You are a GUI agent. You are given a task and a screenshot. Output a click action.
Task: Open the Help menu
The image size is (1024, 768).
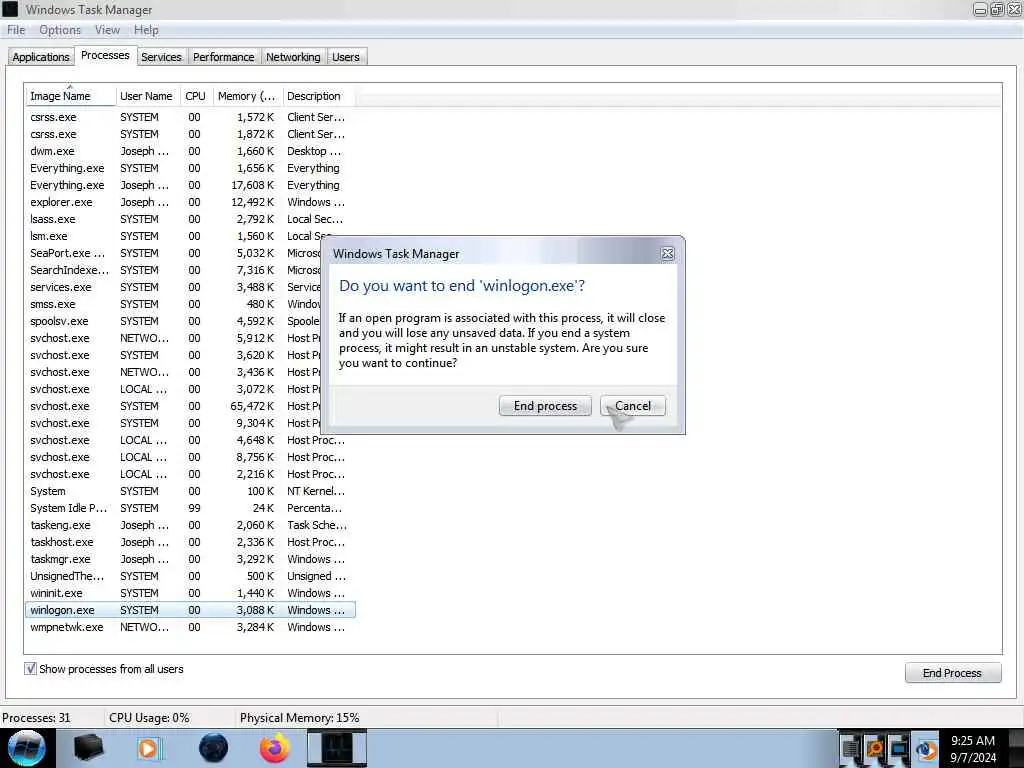(x=146, y=30)
